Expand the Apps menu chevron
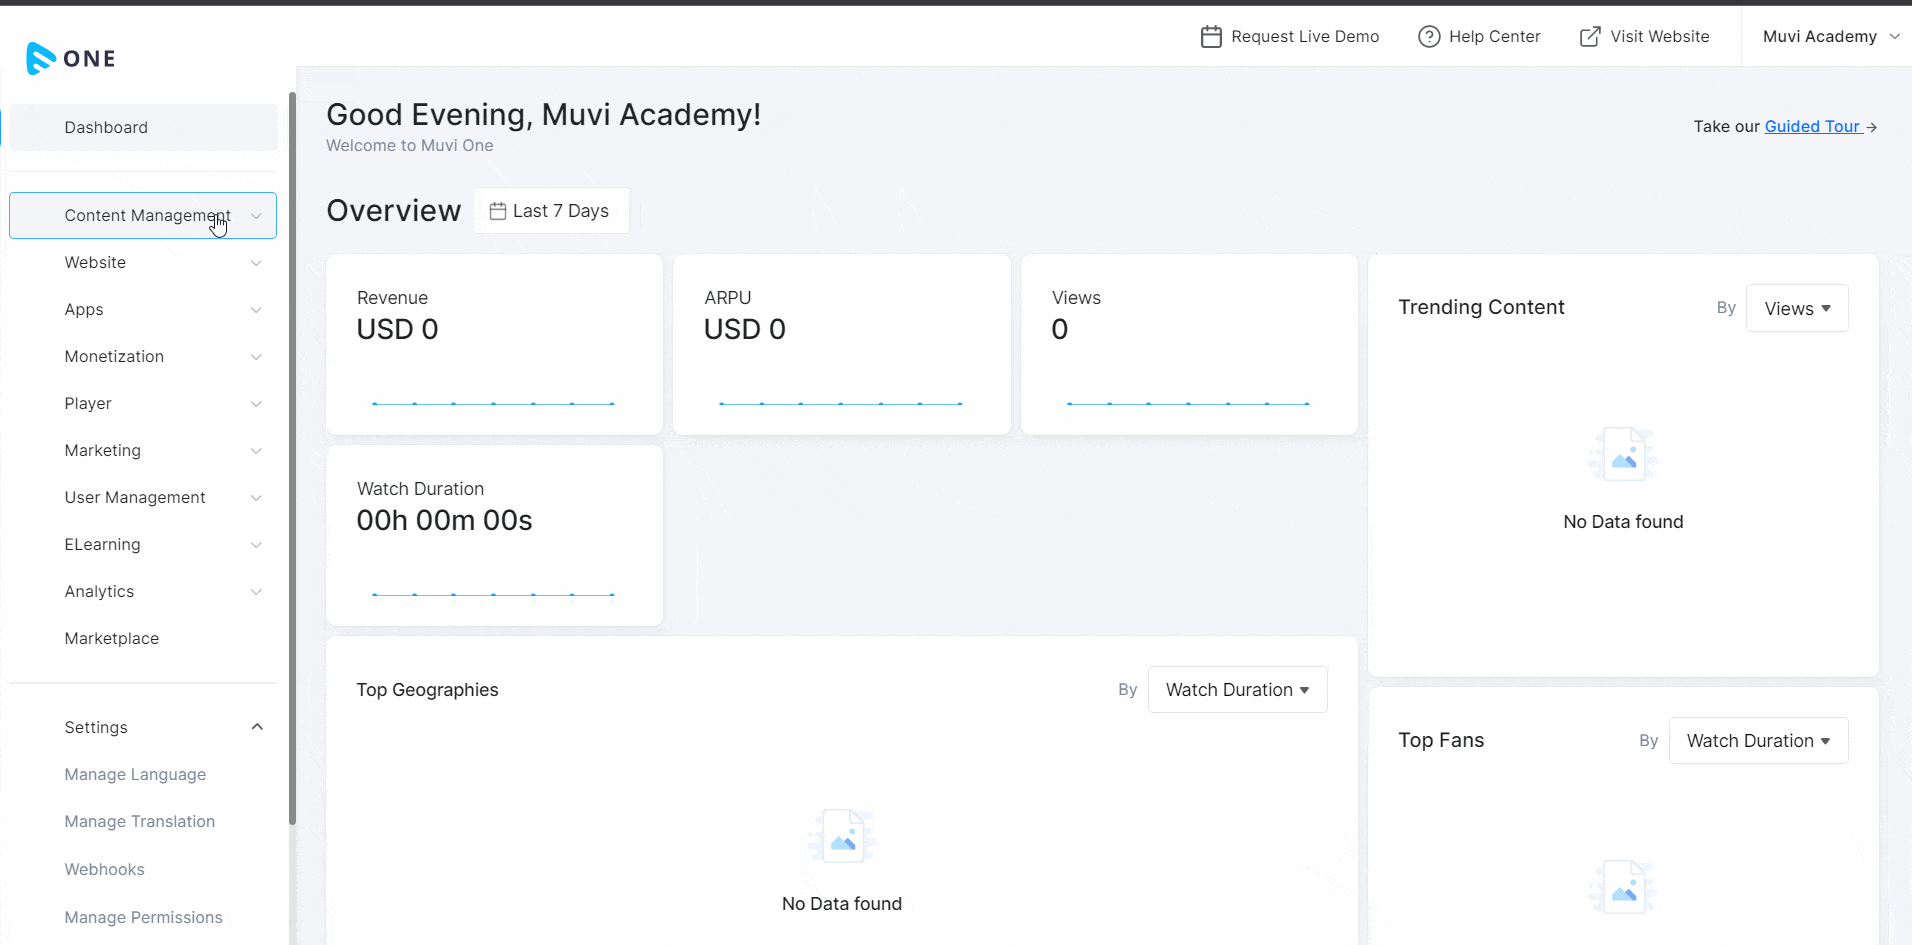Image resolution: width=1912 pixels, height=945 pixels. (x=256, y=310)
